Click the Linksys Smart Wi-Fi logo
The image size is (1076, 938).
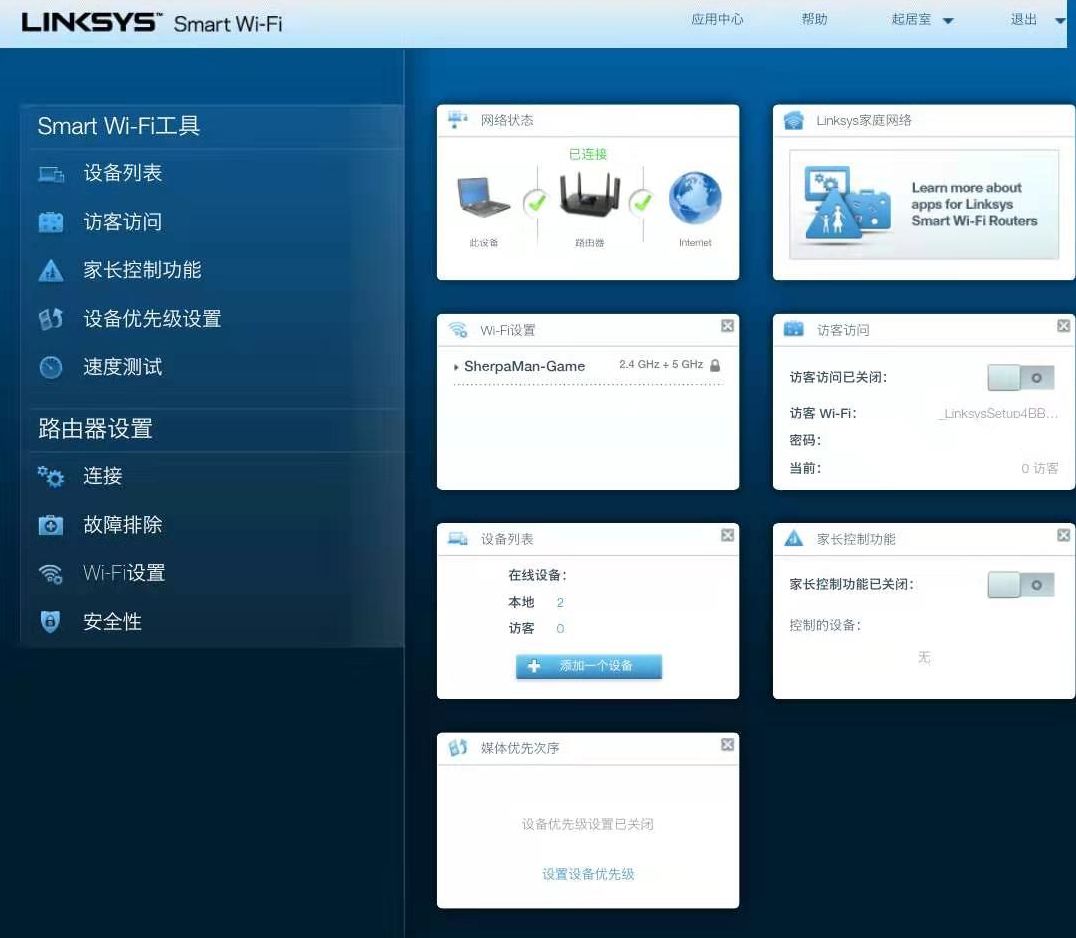click(152, 23)
